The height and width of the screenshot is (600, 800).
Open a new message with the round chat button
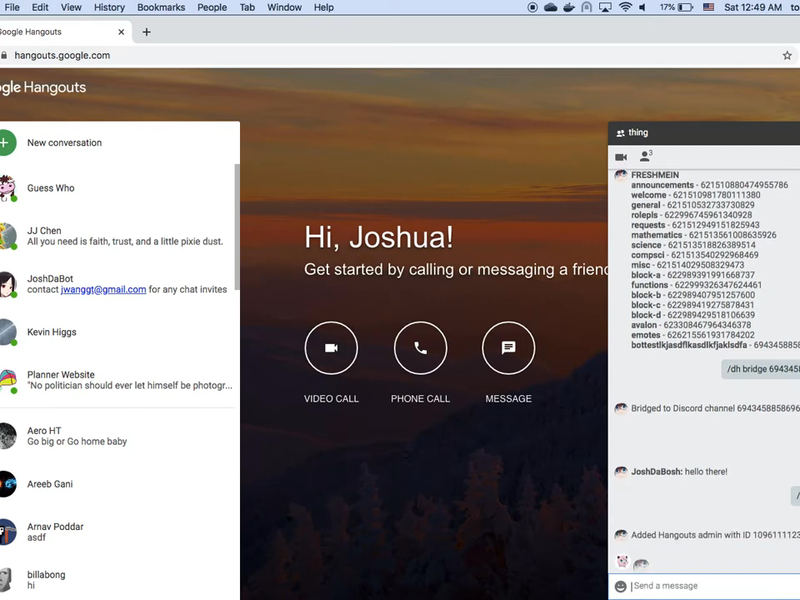pos(509,348)
